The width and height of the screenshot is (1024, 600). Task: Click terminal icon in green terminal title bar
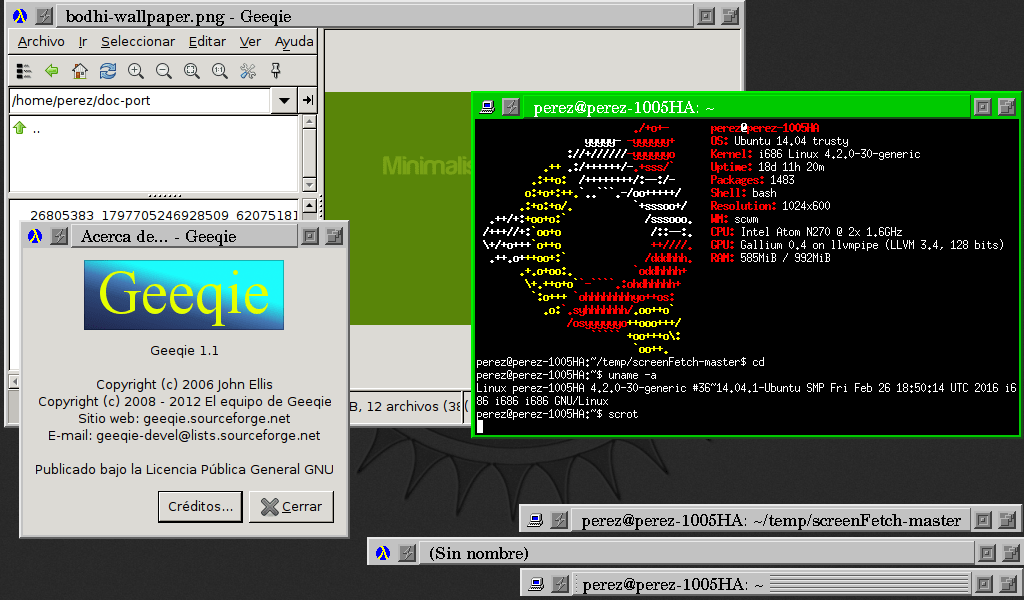487,107
